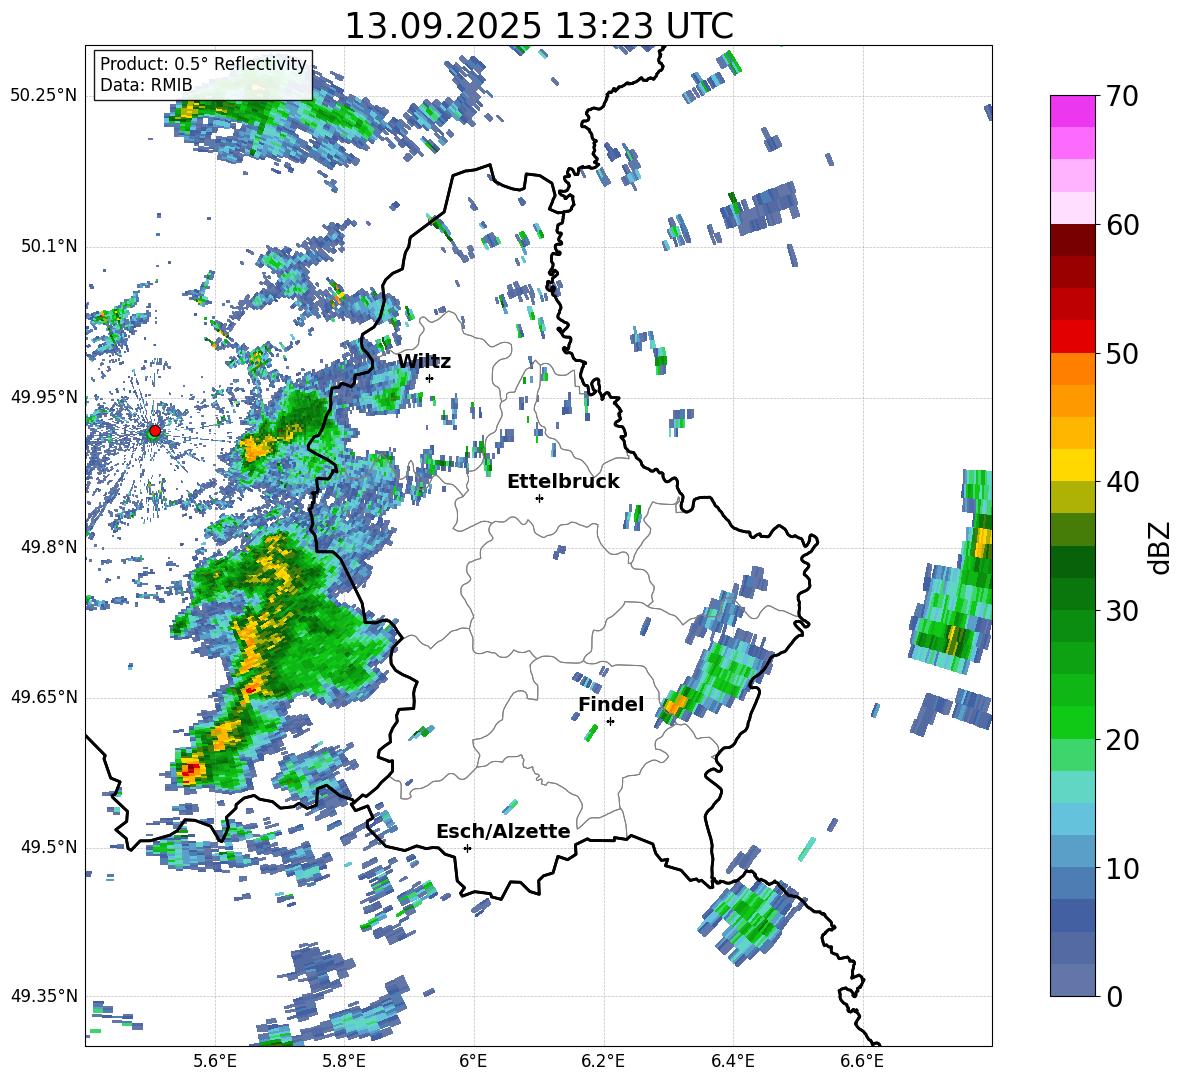
Task: Click the 20 value on the colorbar
Action: [1121, 740]
